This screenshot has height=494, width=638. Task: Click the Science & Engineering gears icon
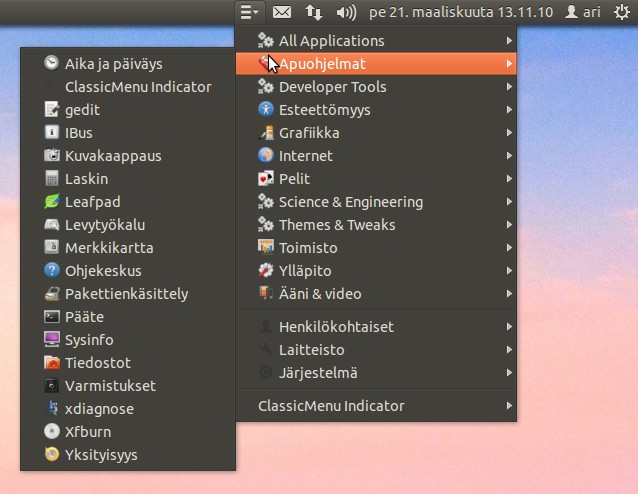tap(266, 201)
